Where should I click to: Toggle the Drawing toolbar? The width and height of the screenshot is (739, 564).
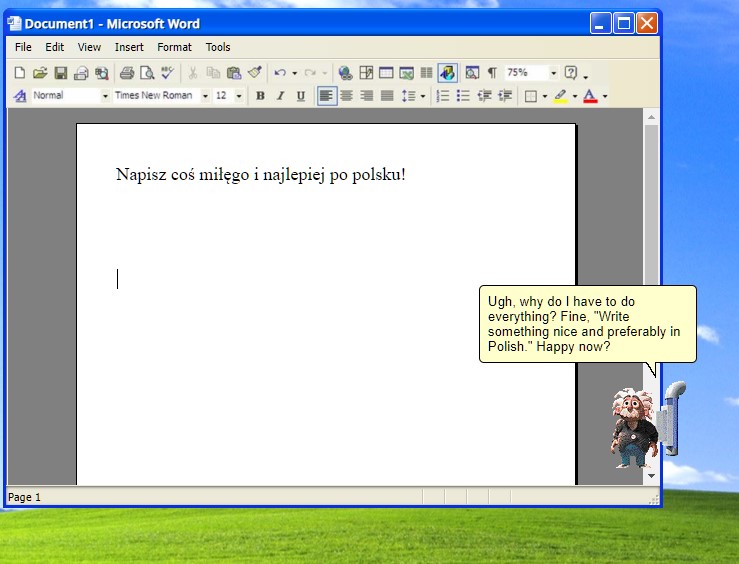point(447,73)
